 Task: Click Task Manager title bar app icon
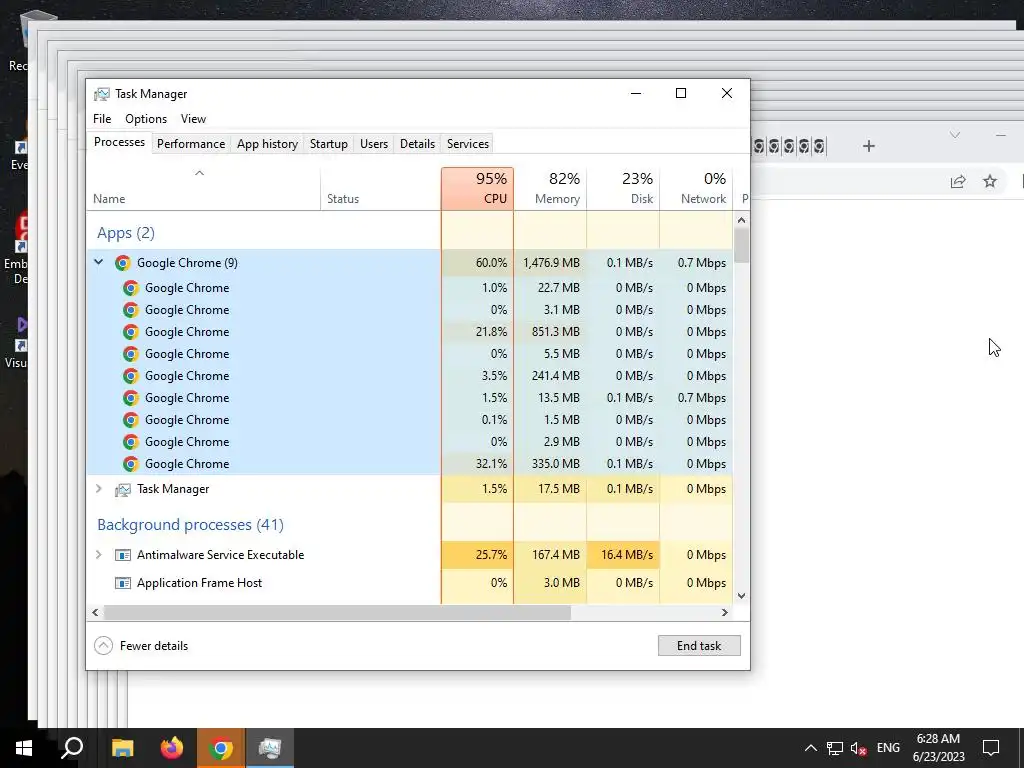pos(102,94)
